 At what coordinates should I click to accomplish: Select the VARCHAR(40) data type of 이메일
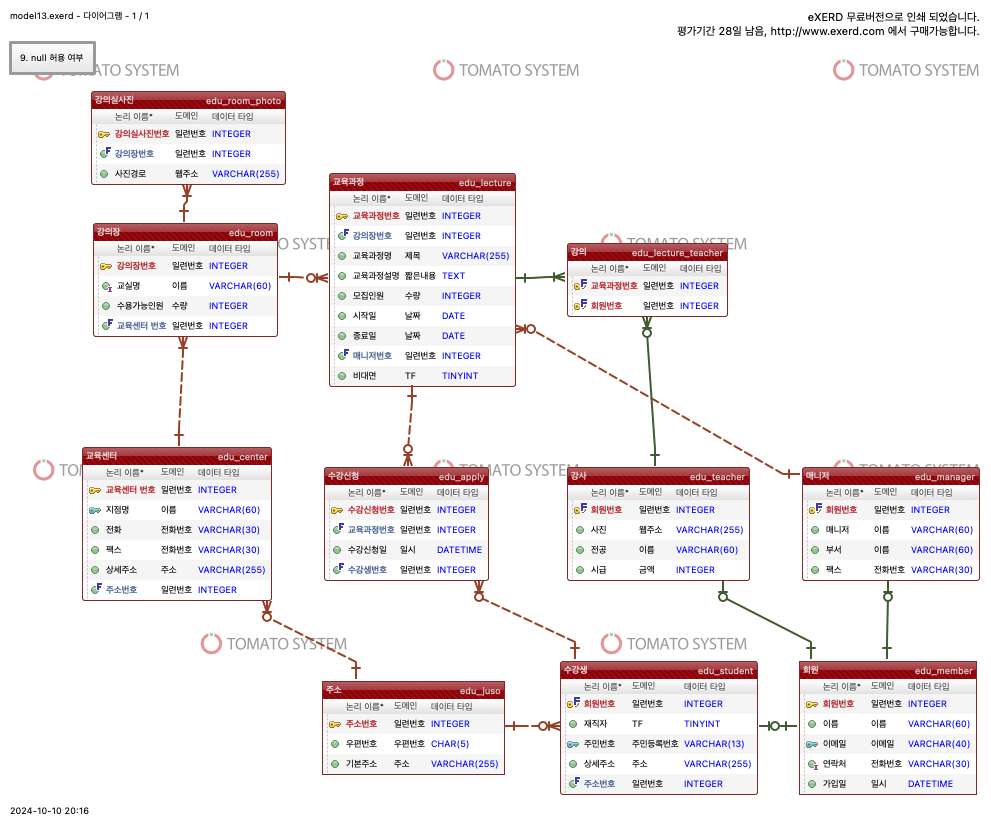tap(939, 744)
